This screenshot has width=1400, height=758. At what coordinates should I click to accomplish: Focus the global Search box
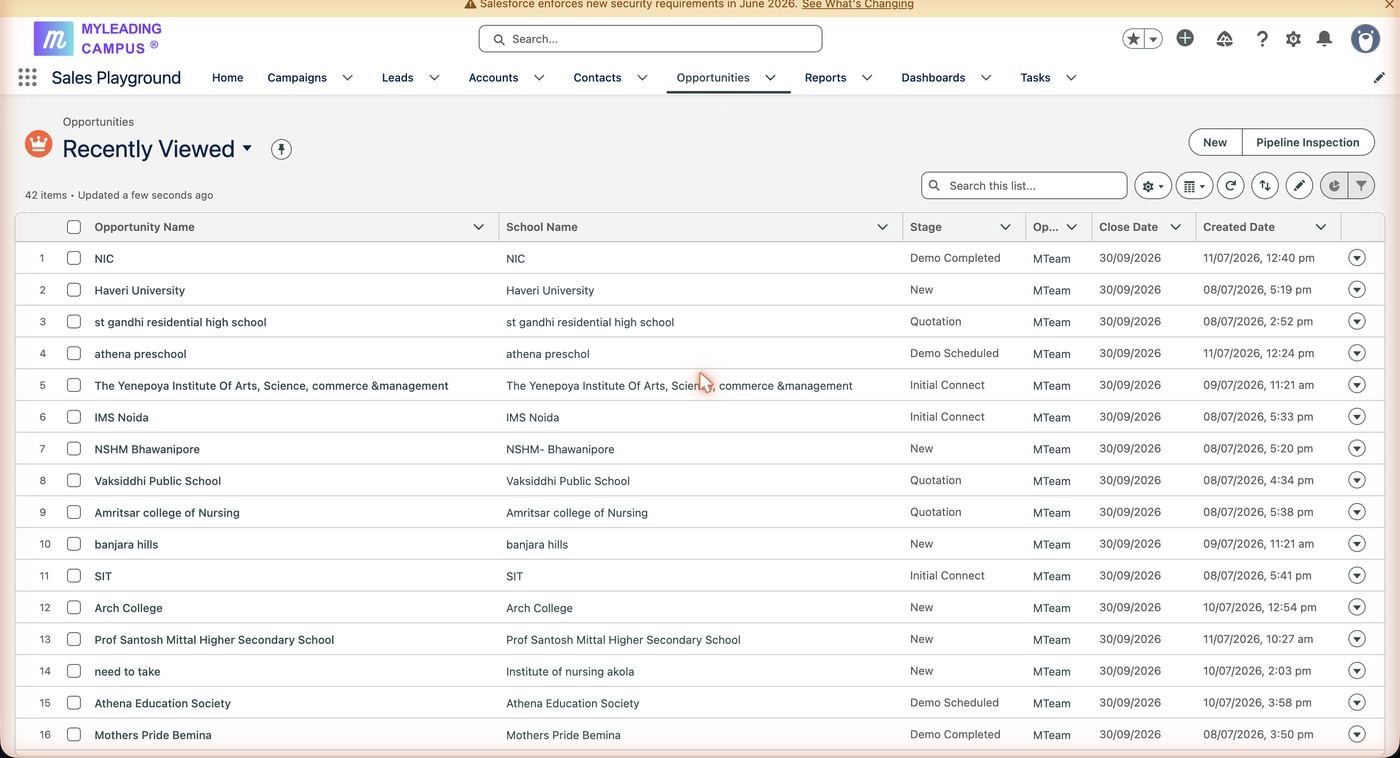click(650, 39)
